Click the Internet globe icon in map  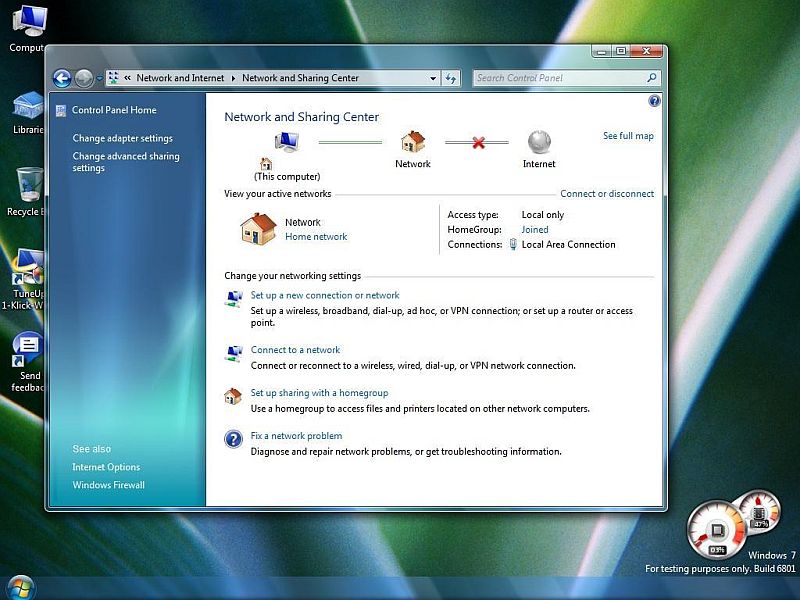539,141
